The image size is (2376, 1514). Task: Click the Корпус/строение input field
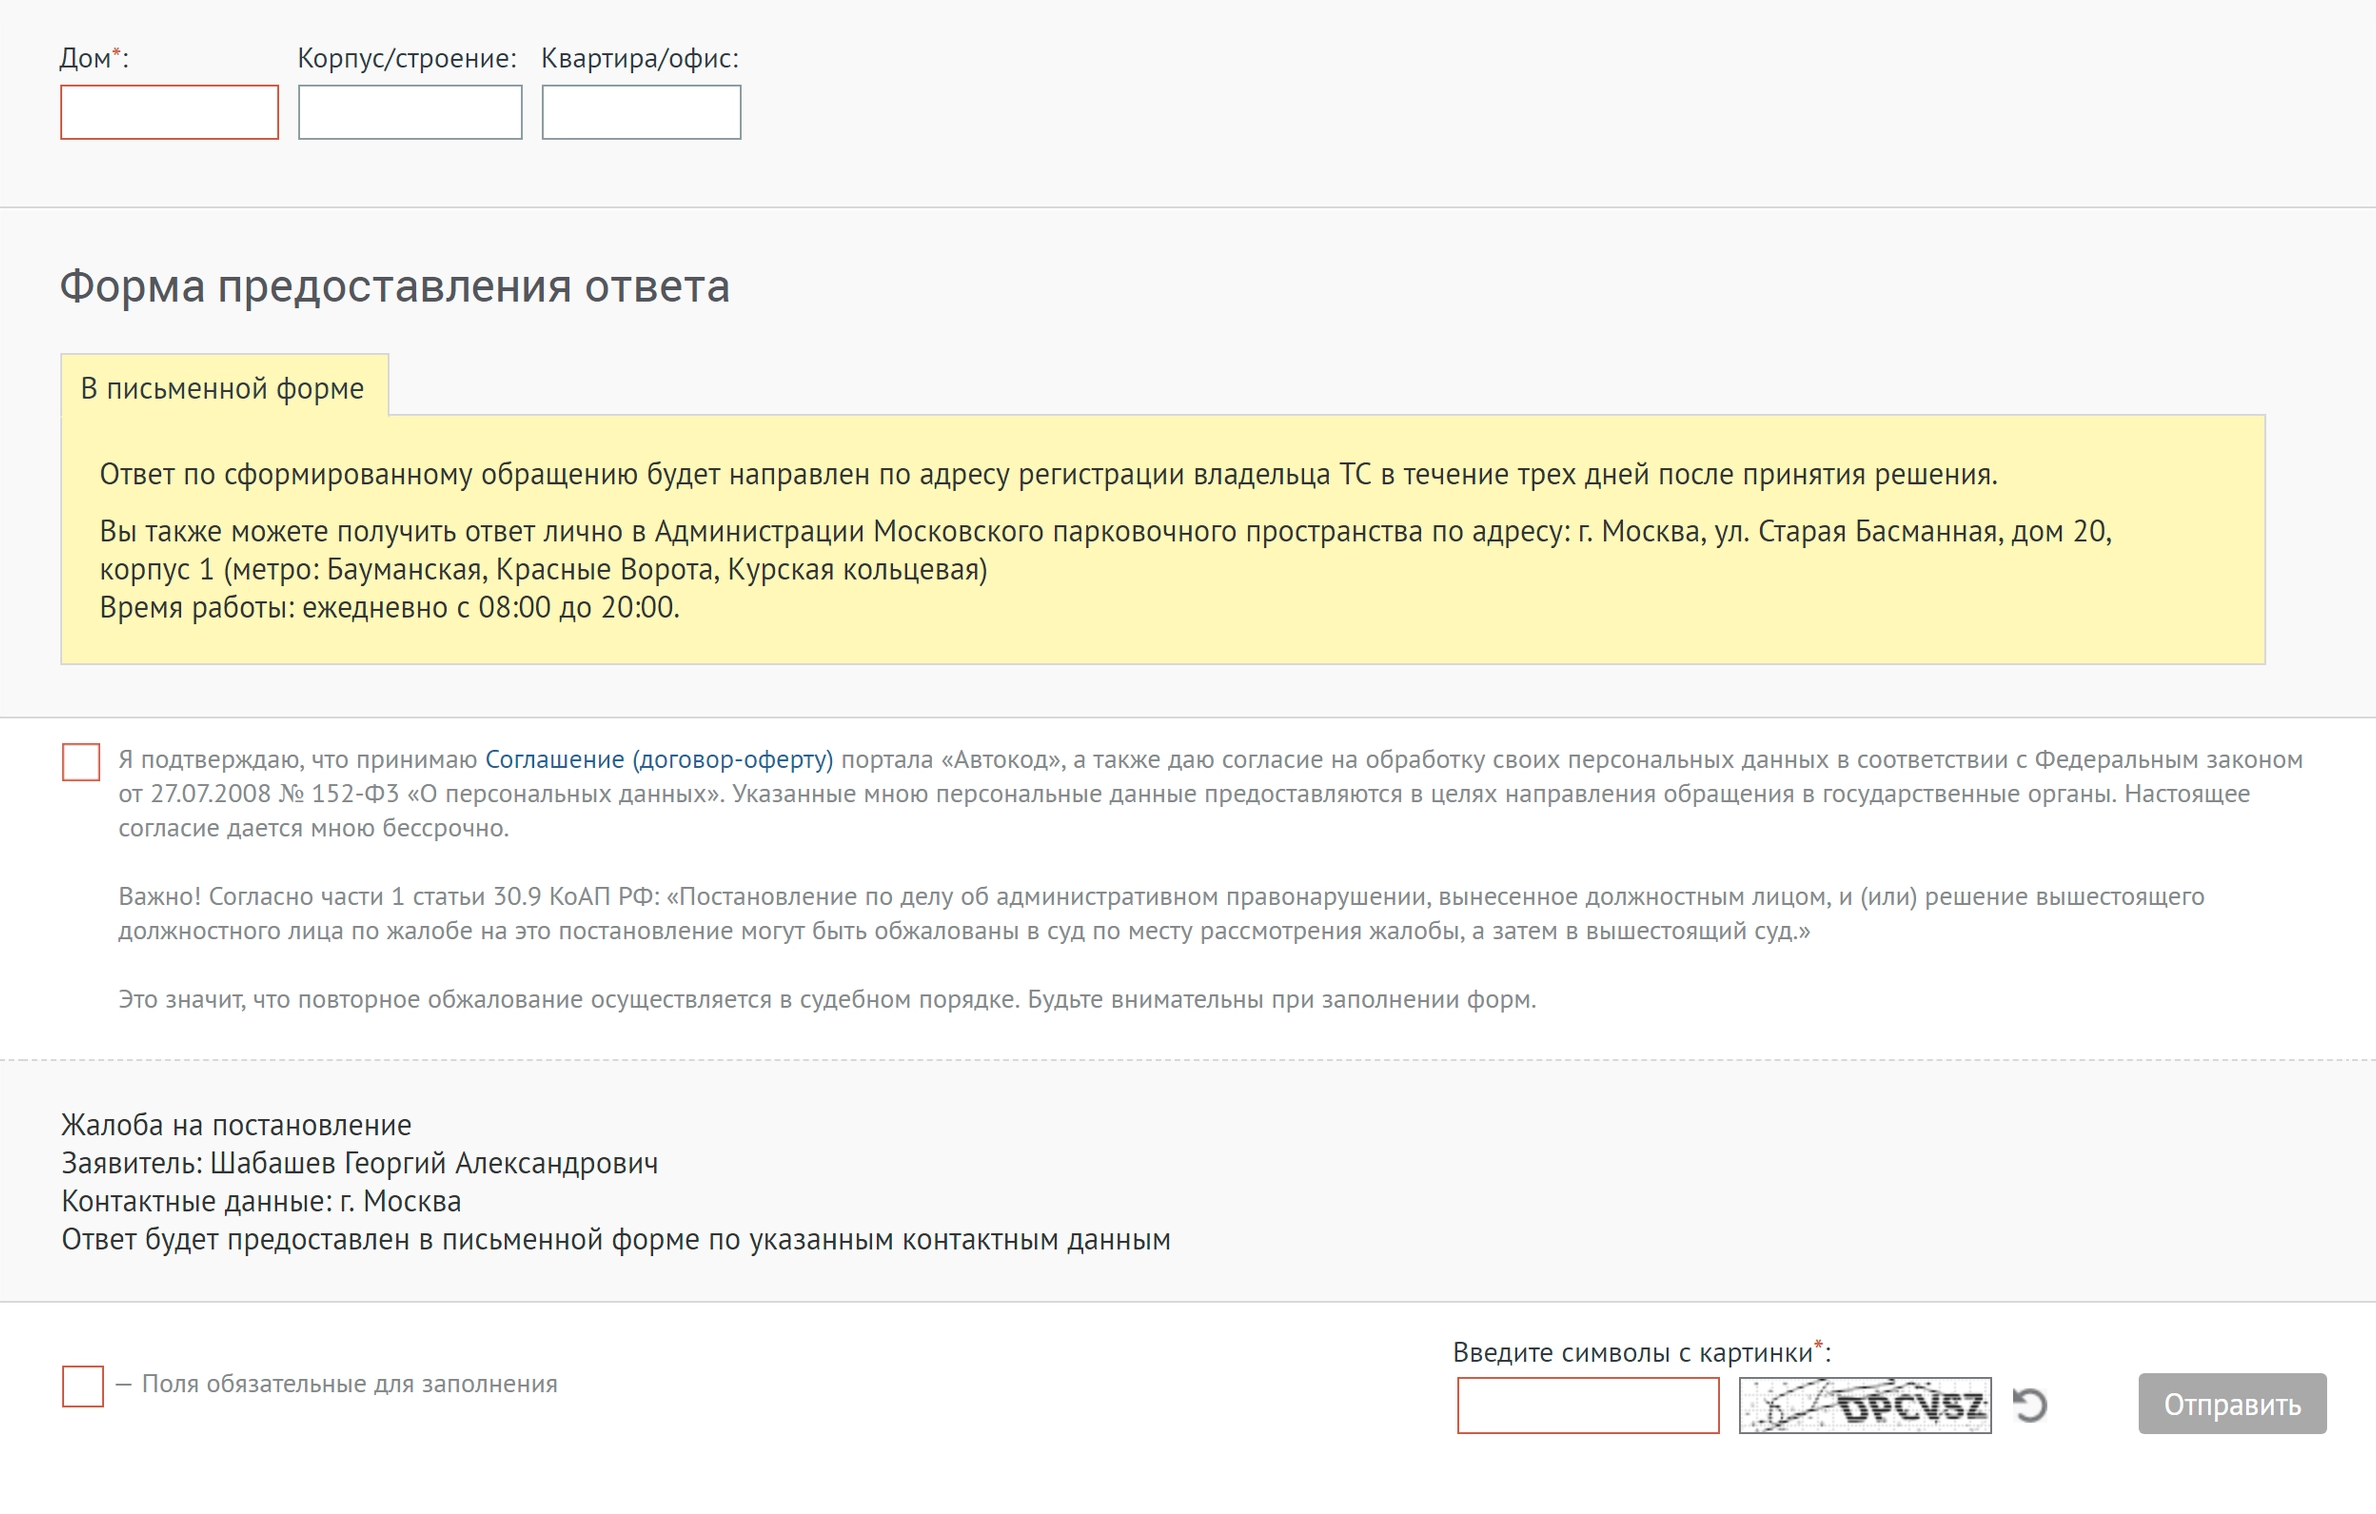(x=410, y=112)
